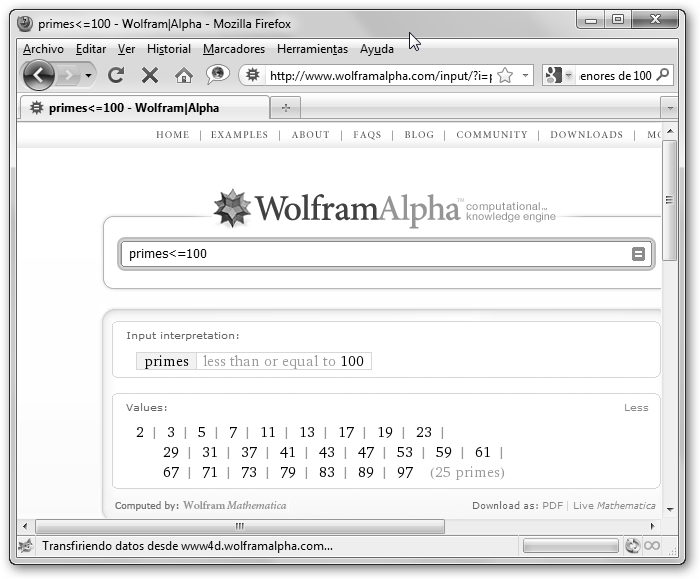Click the browser Back arrow button
The image size is (700, 579).
38,75
